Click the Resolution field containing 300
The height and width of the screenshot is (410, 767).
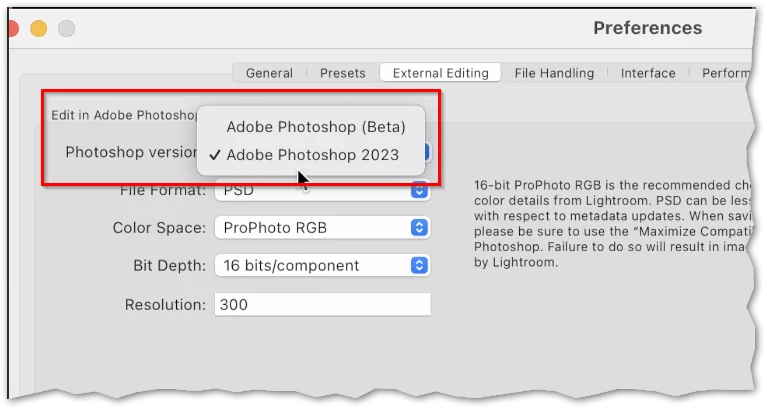pos(322,304)
